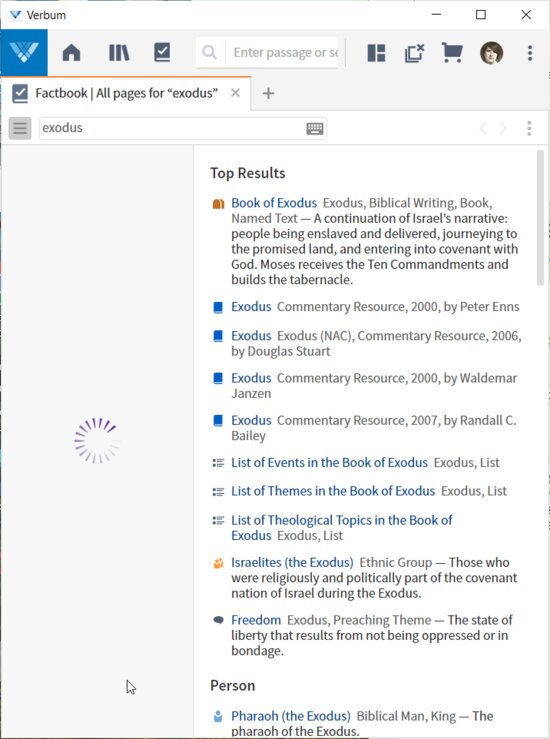Close all panels icon
550x739 pixels.
click(414, 53)
